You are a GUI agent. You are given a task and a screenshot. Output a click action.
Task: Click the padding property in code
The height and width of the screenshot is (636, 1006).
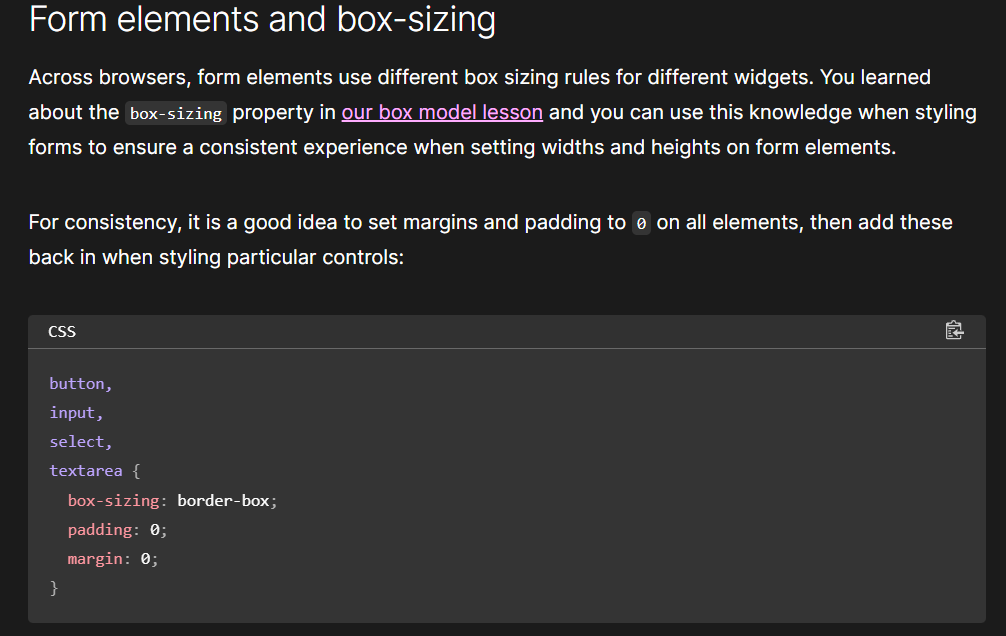99,530
